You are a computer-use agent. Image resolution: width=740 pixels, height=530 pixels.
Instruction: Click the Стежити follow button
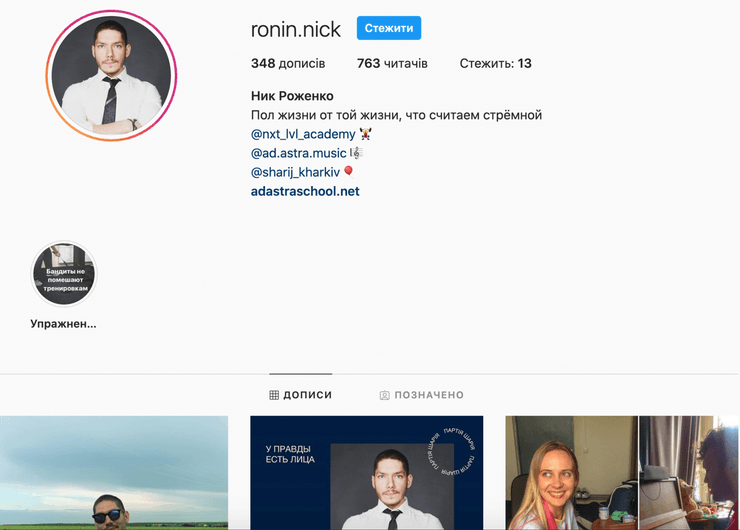[x=389, y=28]
